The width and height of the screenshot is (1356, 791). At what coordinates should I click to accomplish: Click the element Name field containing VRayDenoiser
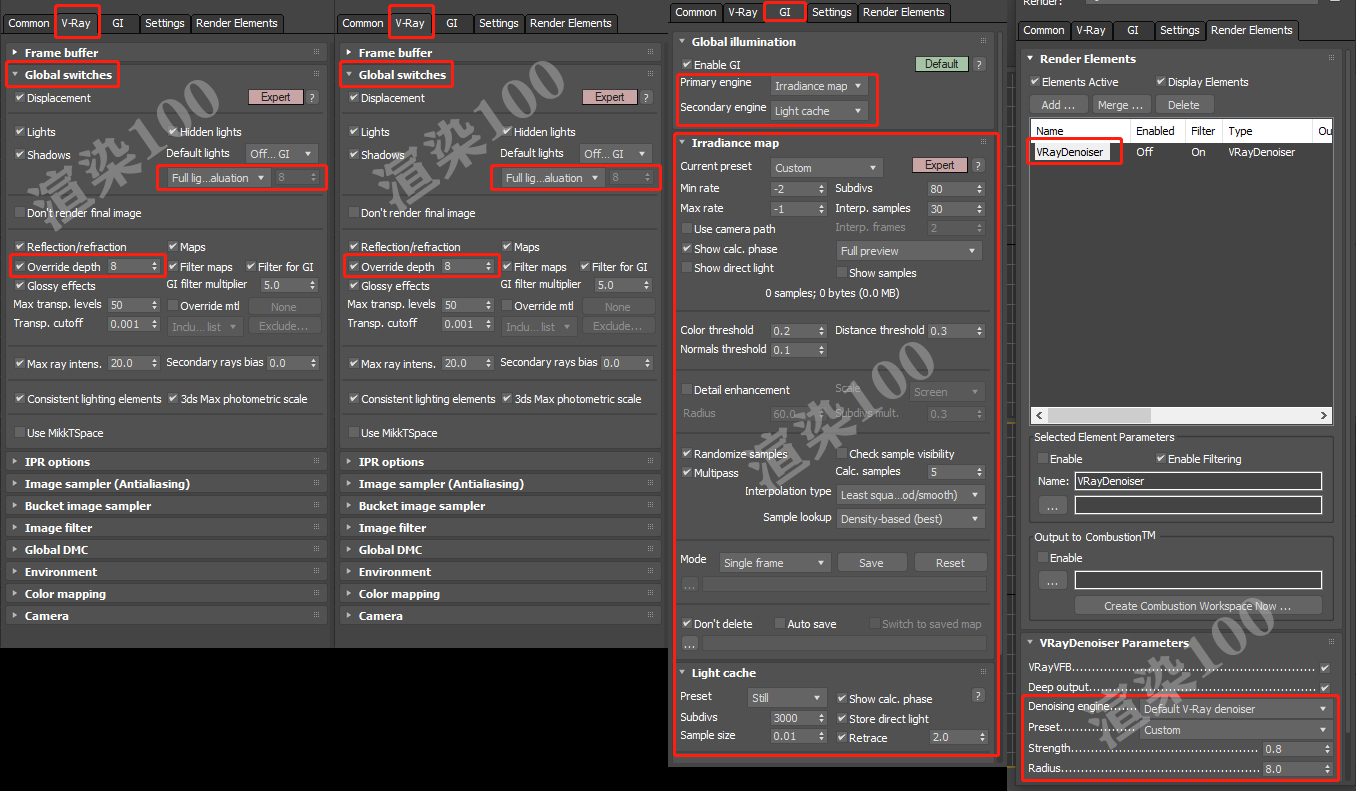tap(1198, 481)
